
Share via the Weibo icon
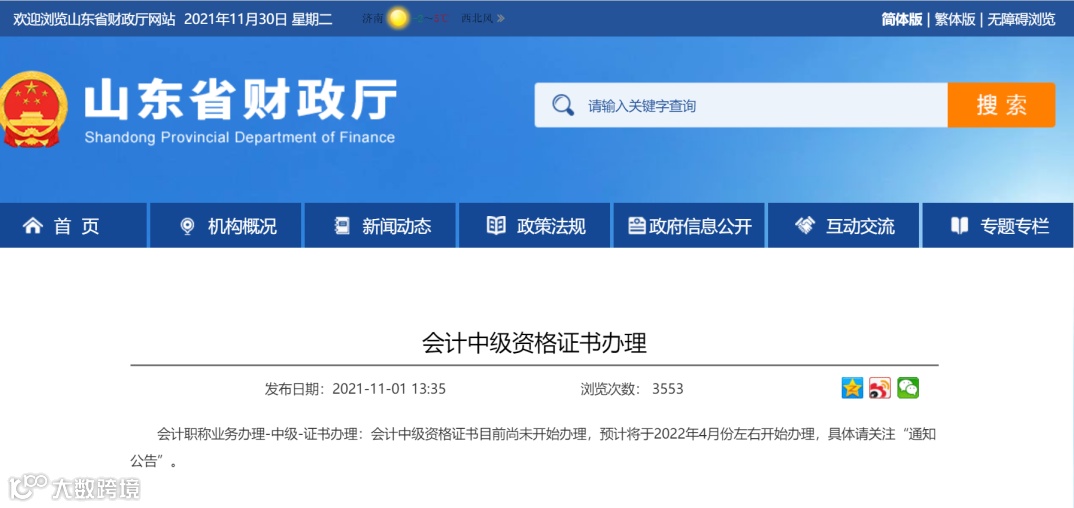click(x=880, y=388)
